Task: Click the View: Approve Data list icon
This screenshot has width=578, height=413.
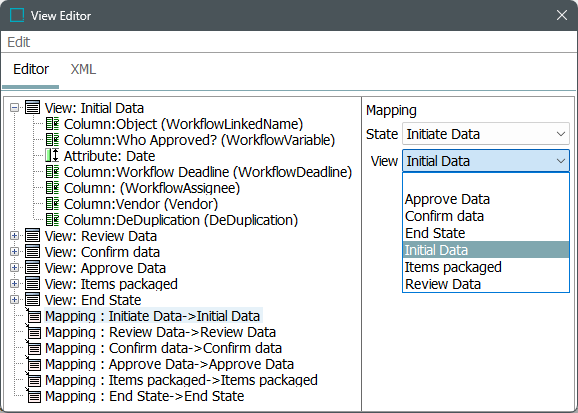Action: (x=32, y=268)
